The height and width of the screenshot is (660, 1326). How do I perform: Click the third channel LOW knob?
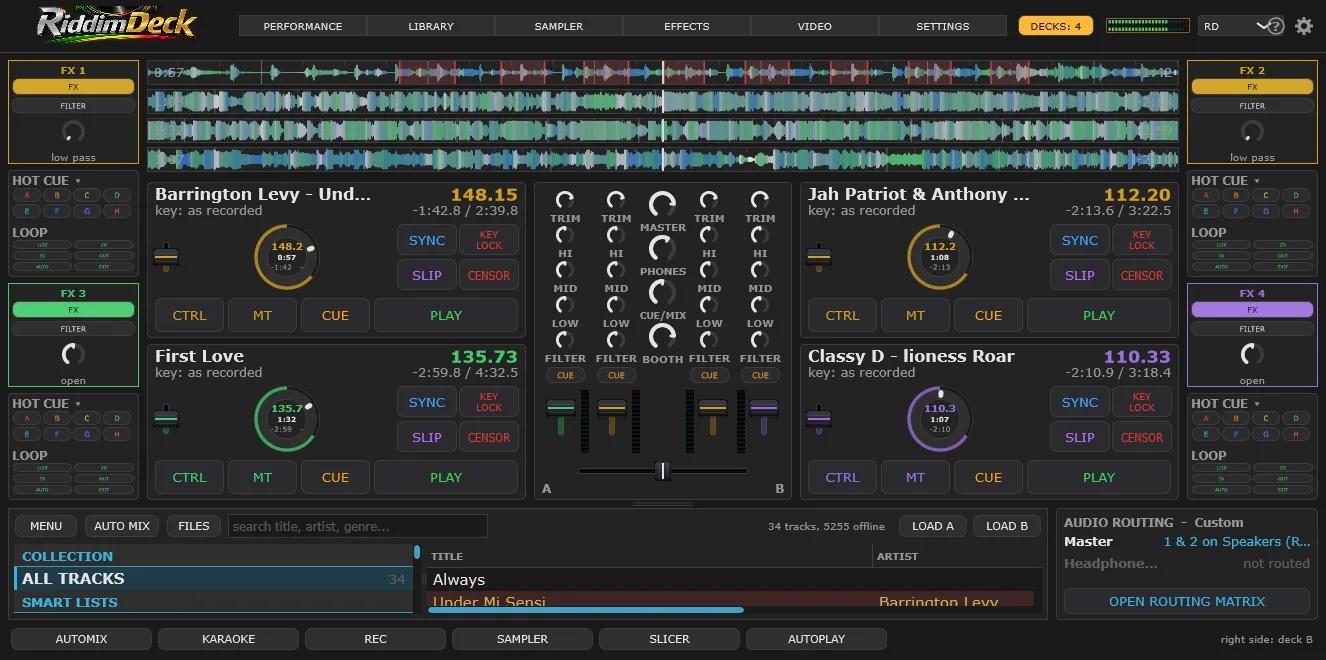[x=709, y=305]
